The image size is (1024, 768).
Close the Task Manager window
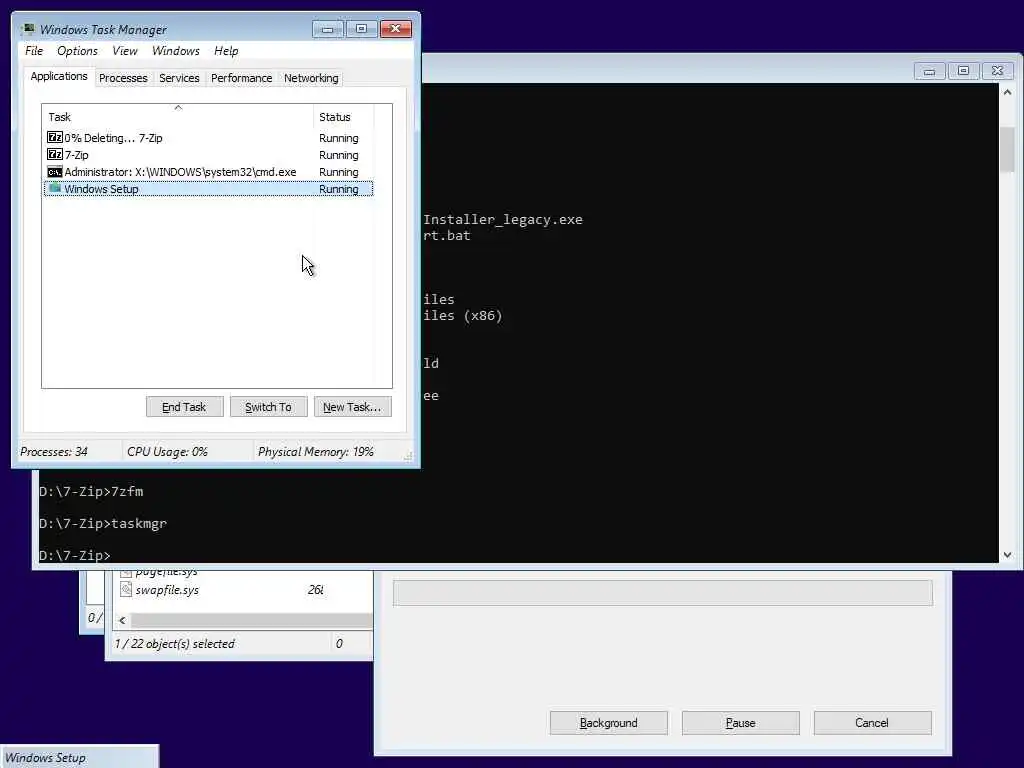pyautogui.click(x=396, y=29)
